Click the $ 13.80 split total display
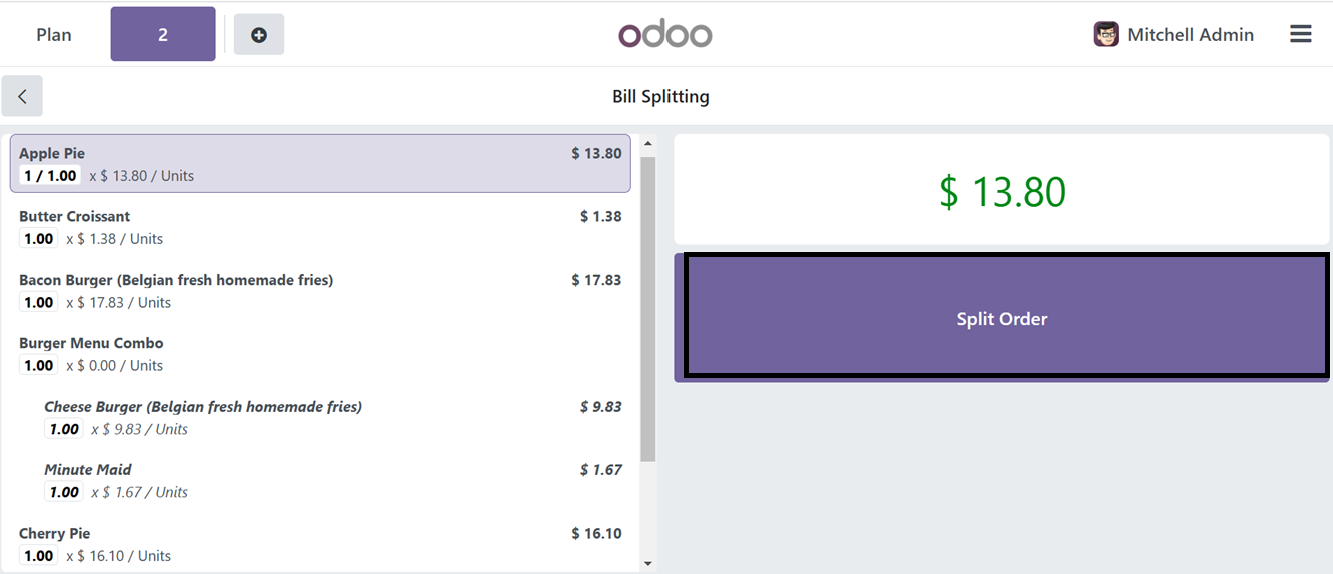1333x574 pixels. pos(1002,190)
